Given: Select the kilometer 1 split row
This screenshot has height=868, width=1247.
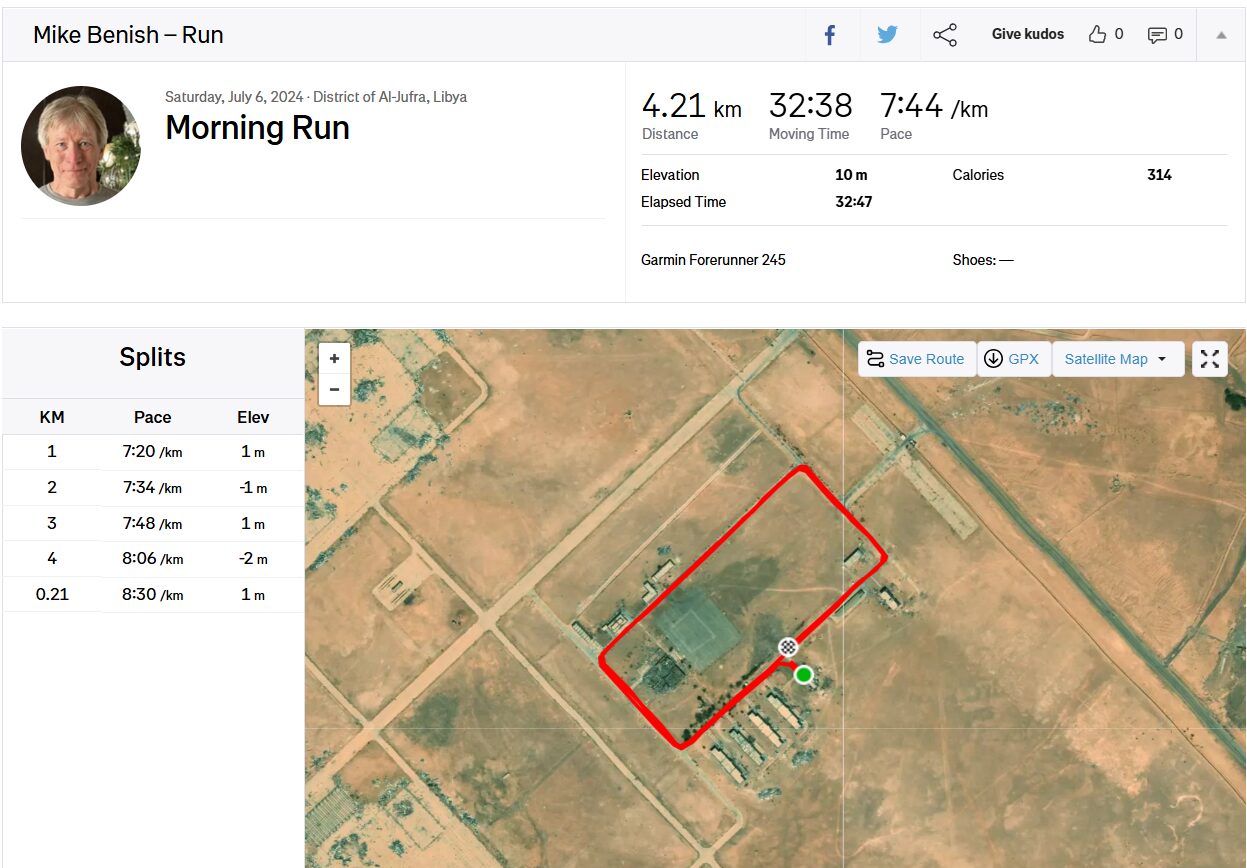Looking at the screenshot, I should (153, 452).
